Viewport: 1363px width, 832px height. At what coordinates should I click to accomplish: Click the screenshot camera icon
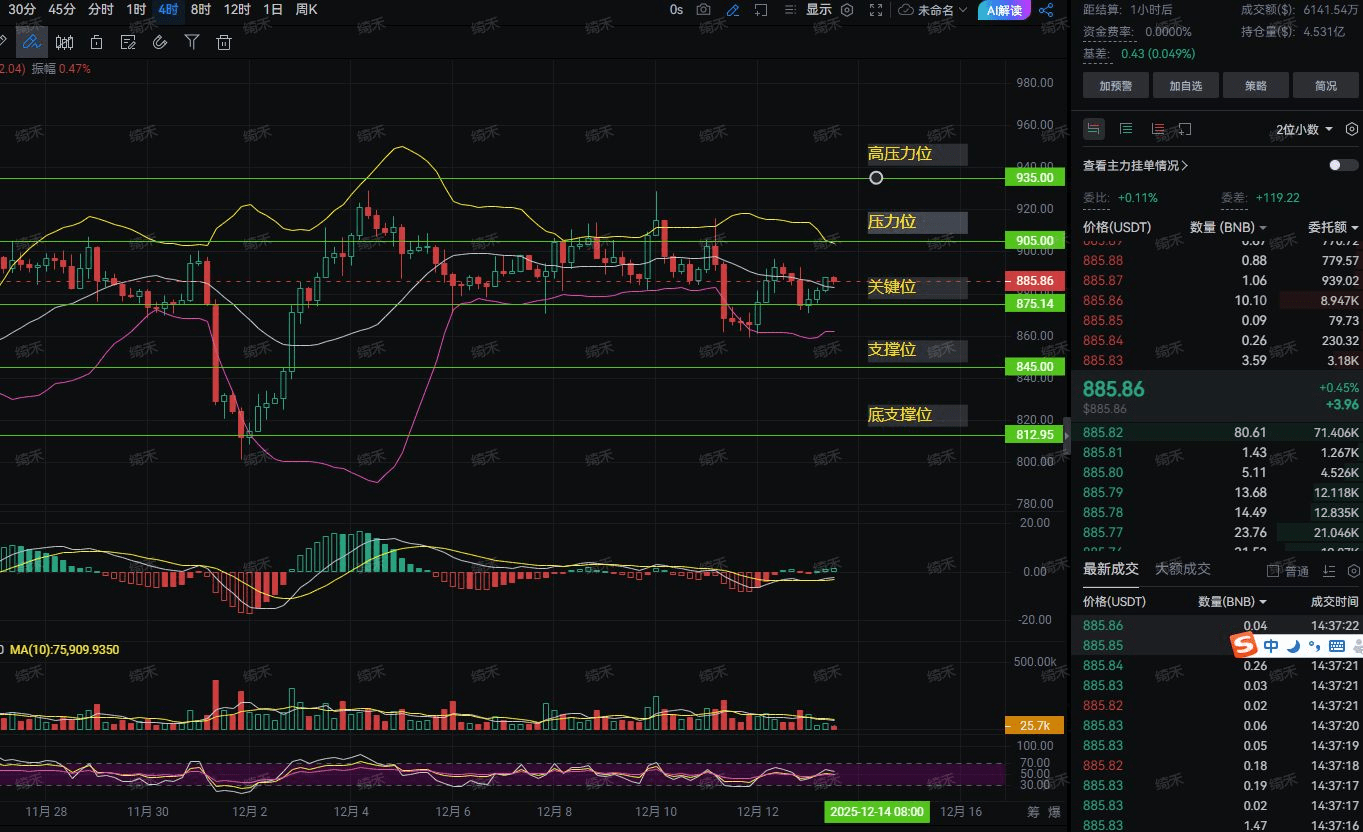(704, 10)
